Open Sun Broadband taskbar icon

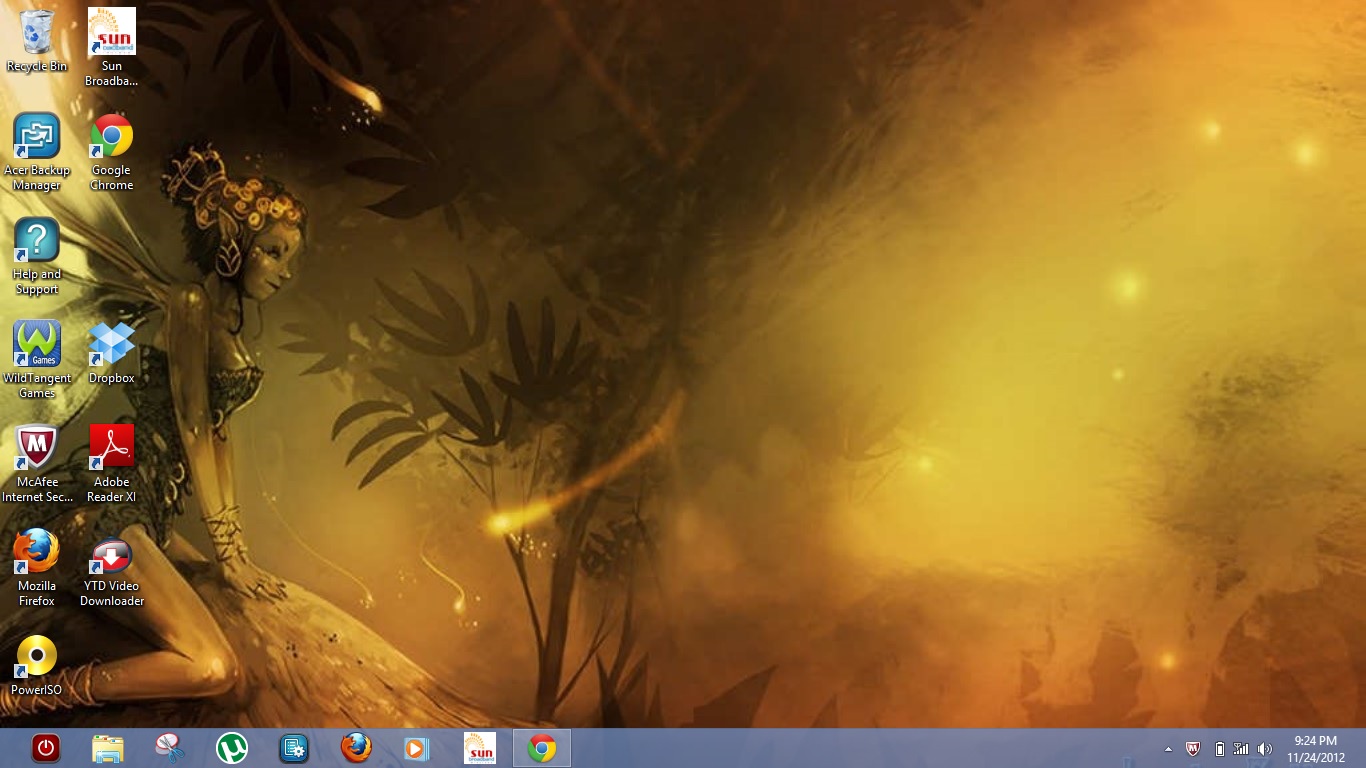(480, 748)
